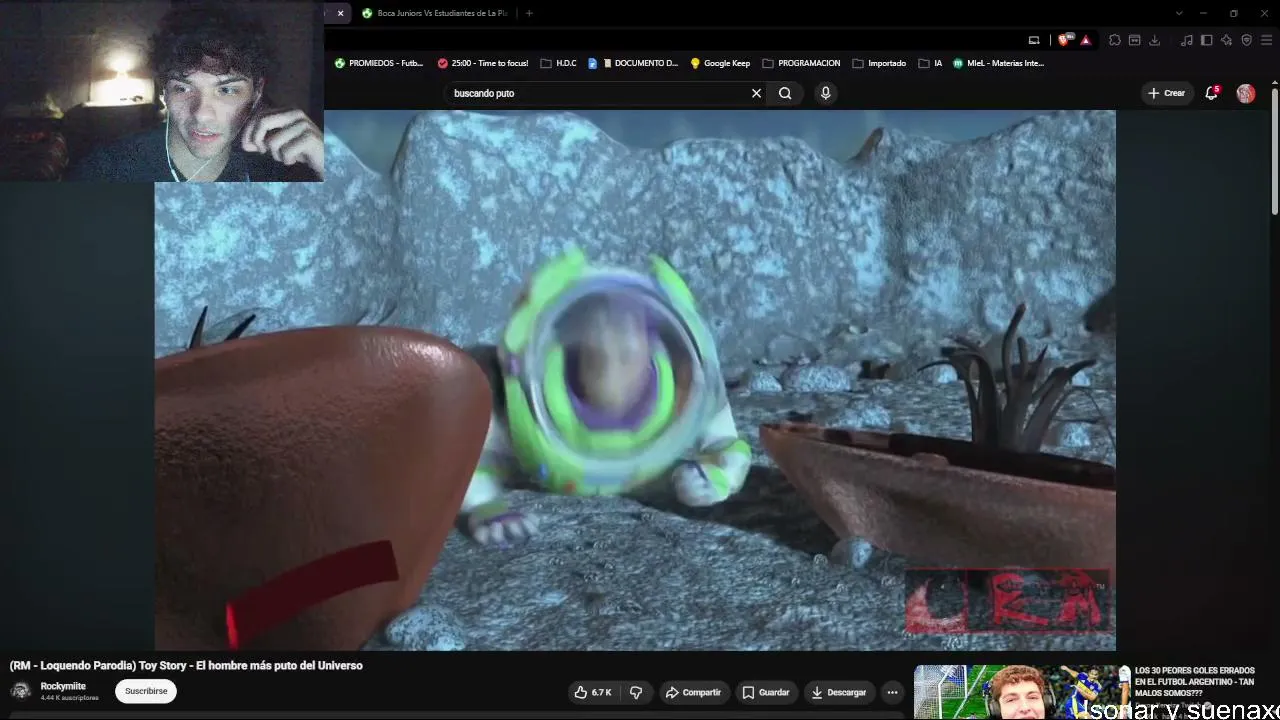1280x720 pixels.
Task: Open the media control music note icon
Action: [1187, 40]
